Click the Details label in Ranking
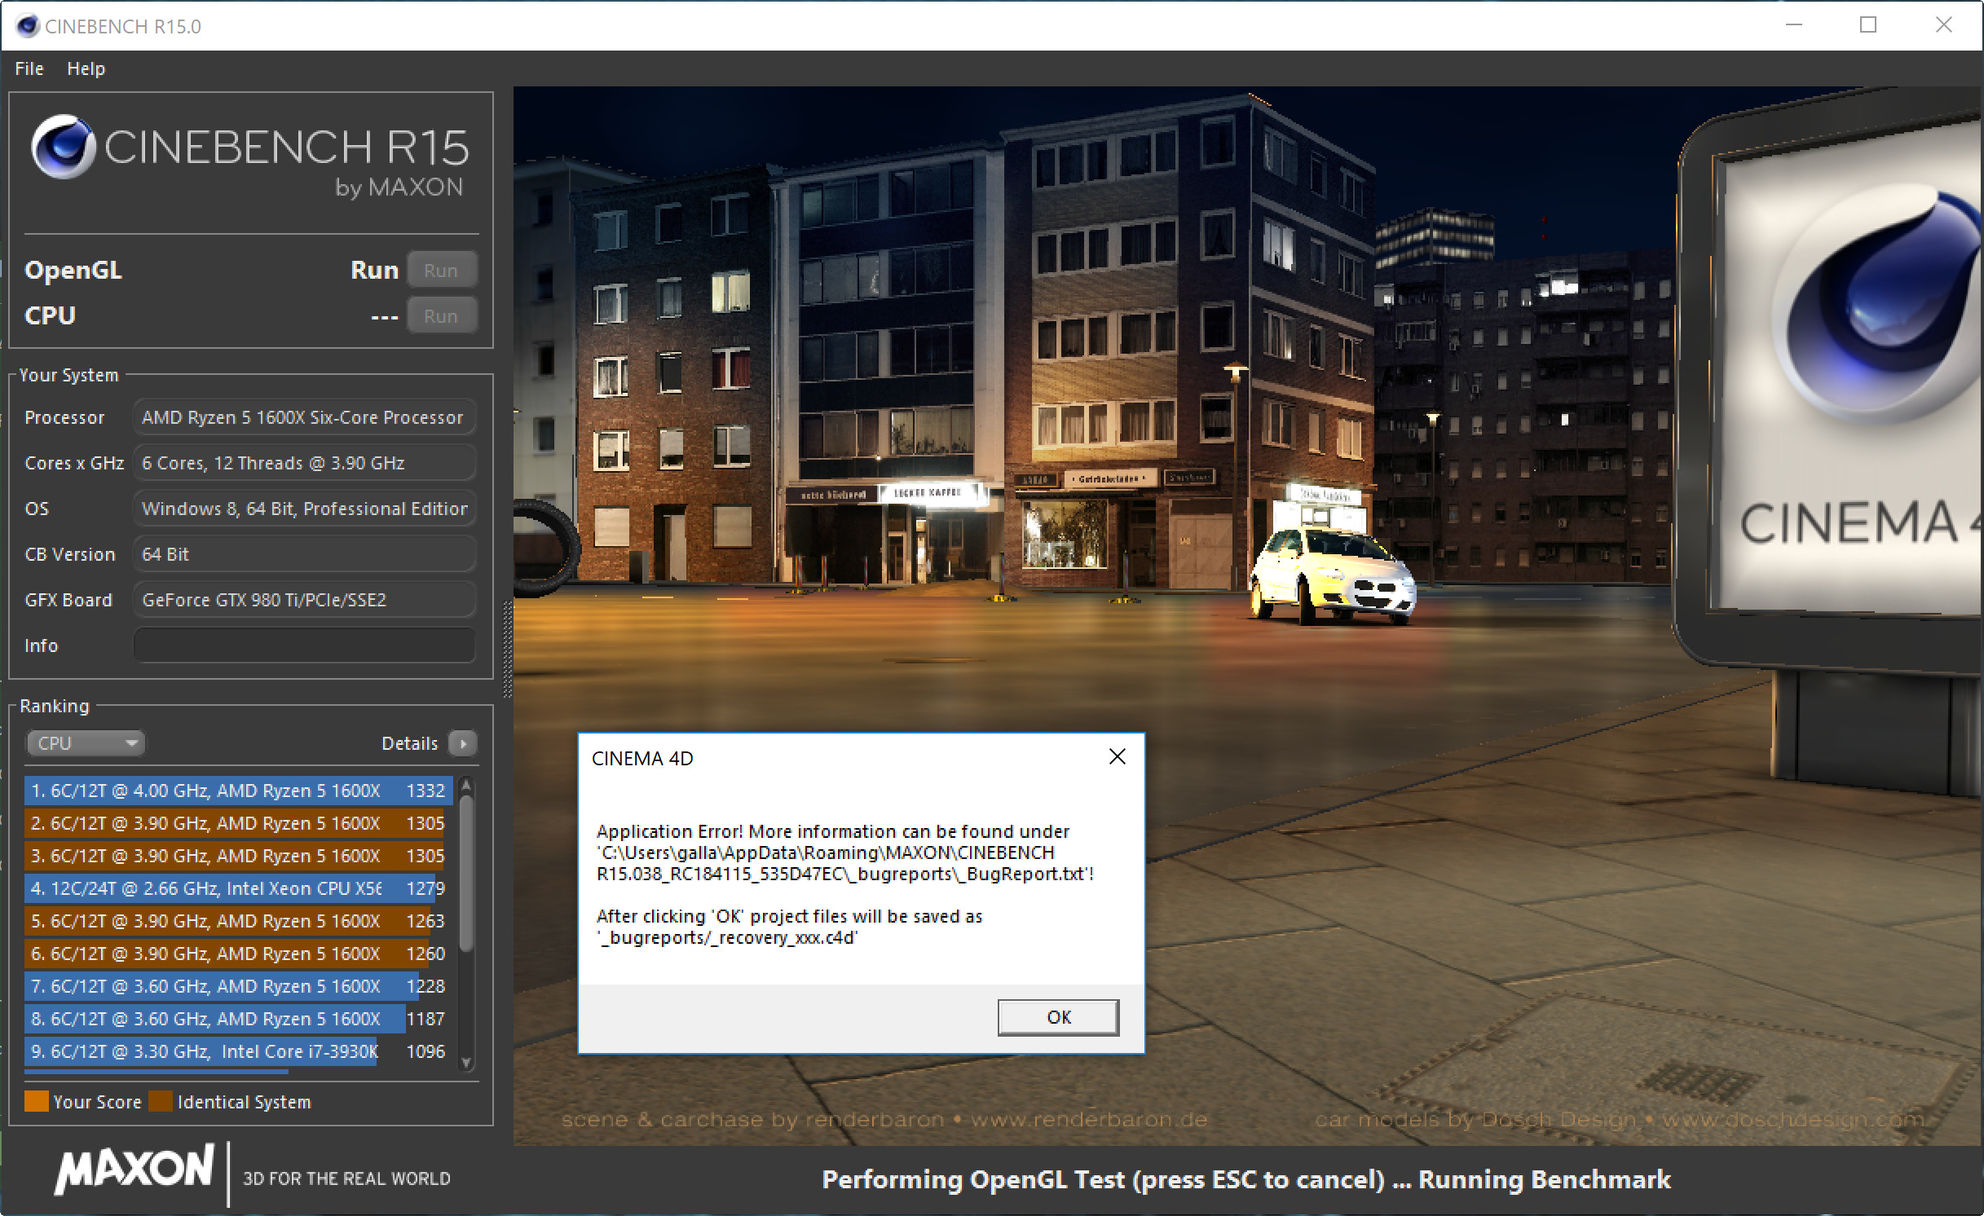 pyautogui.click(x=409, y=743)
